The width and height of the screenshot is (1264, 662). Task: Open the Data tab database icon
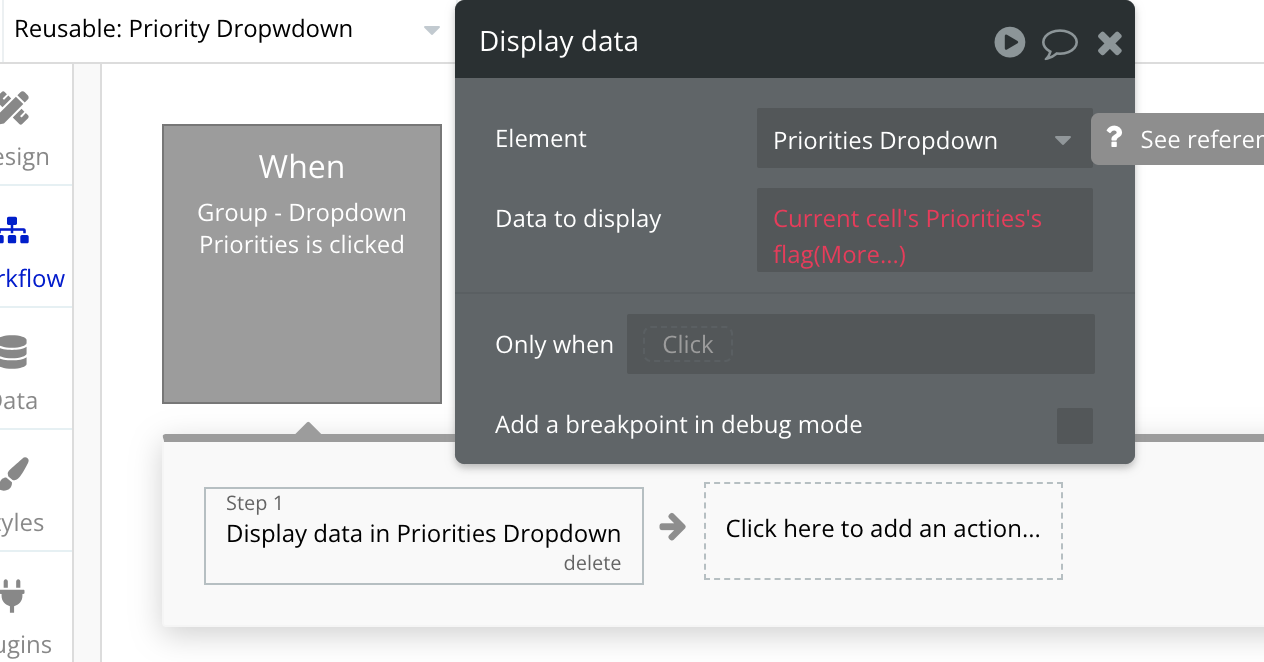point(14,353)
